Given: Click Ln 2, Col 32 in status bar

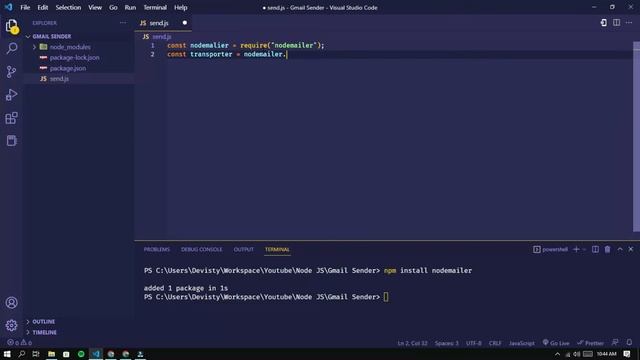Looking at the screenshot, I should coord(412,343).
